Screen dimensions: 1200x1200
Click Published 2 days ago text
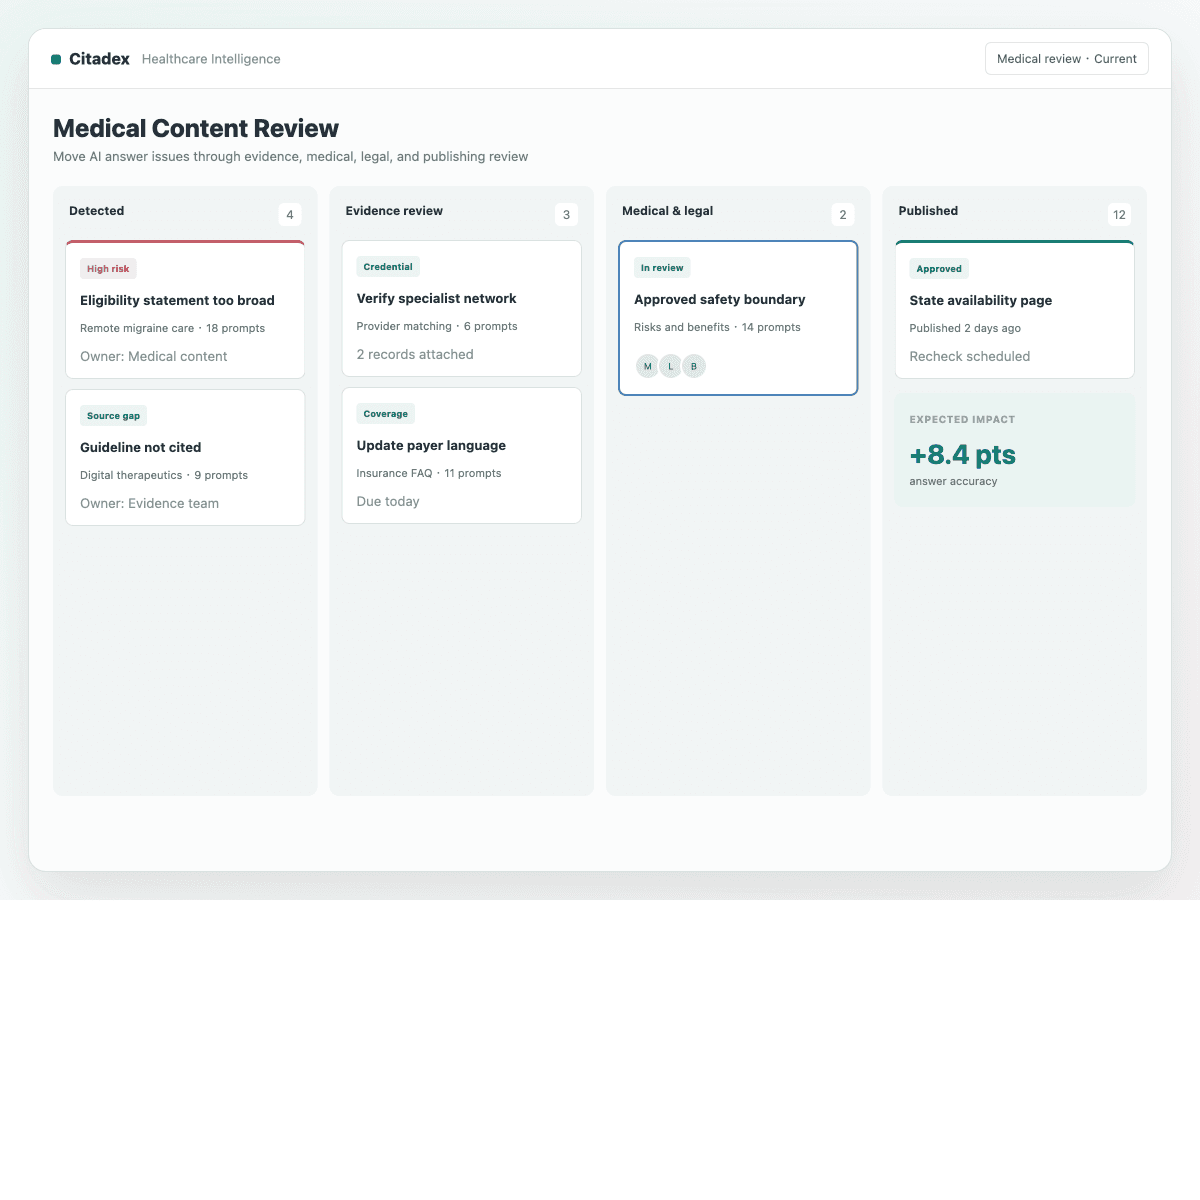(x=965, y=328)
